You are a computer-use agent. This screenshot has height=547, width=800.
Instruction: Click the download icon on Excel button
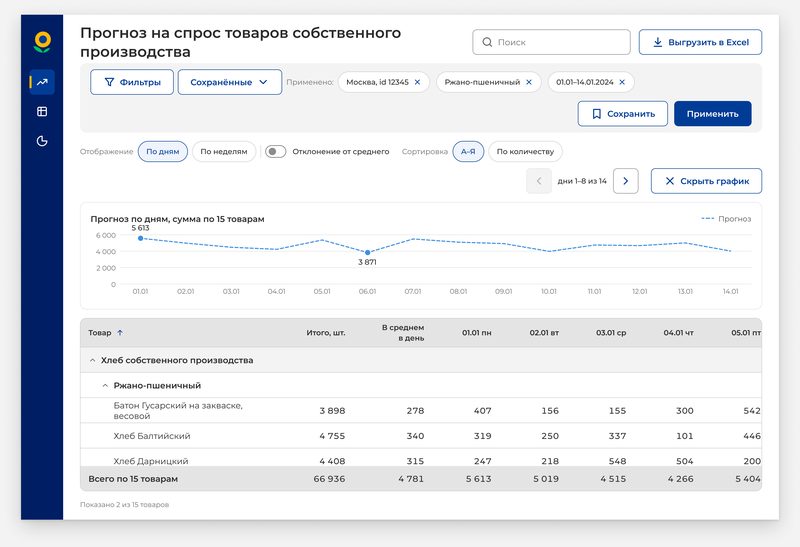658,42
